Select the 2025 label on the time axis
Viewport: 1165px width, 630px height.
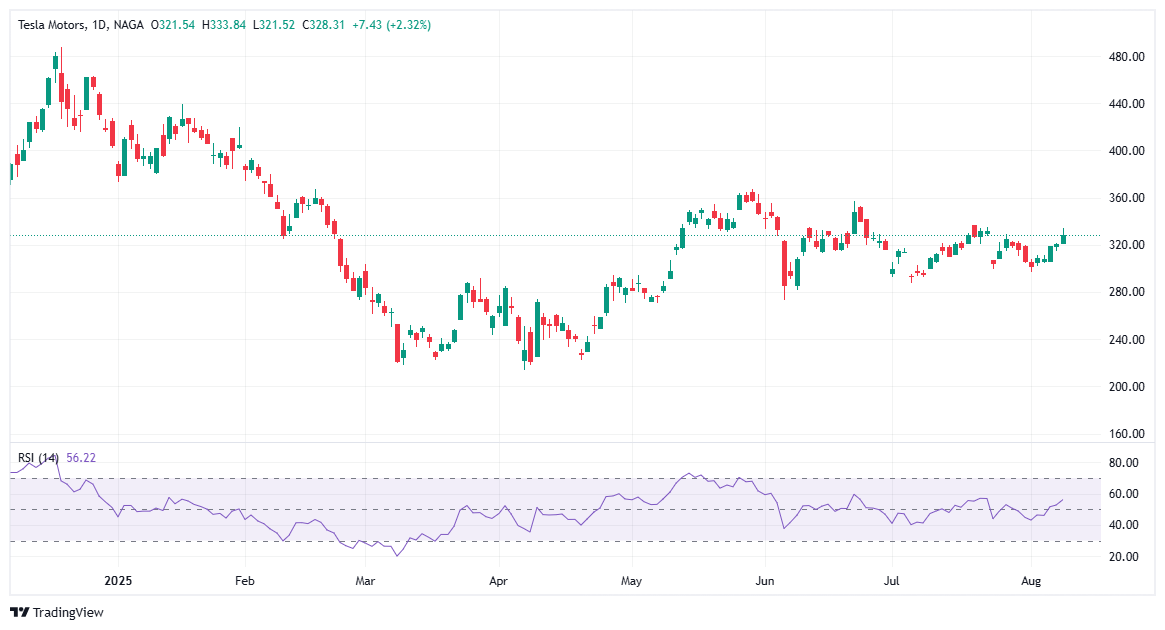(x=117, y=580)
